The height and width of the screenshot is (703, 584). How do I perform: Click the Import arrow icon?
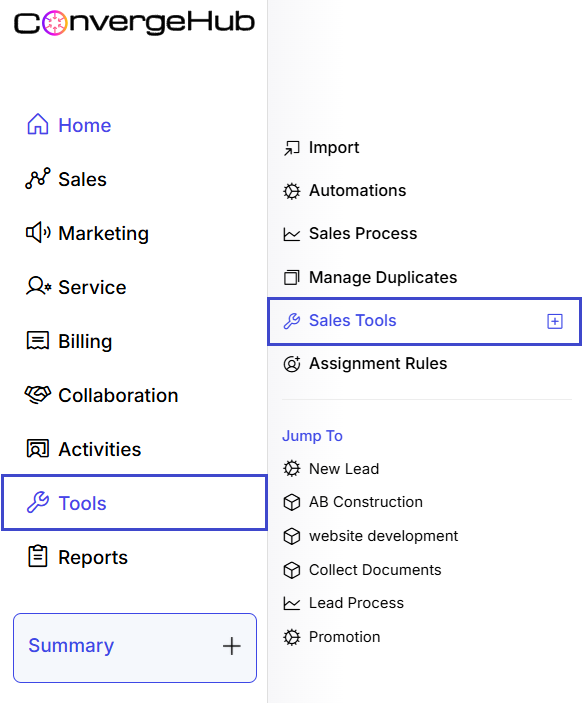(292, 148)
